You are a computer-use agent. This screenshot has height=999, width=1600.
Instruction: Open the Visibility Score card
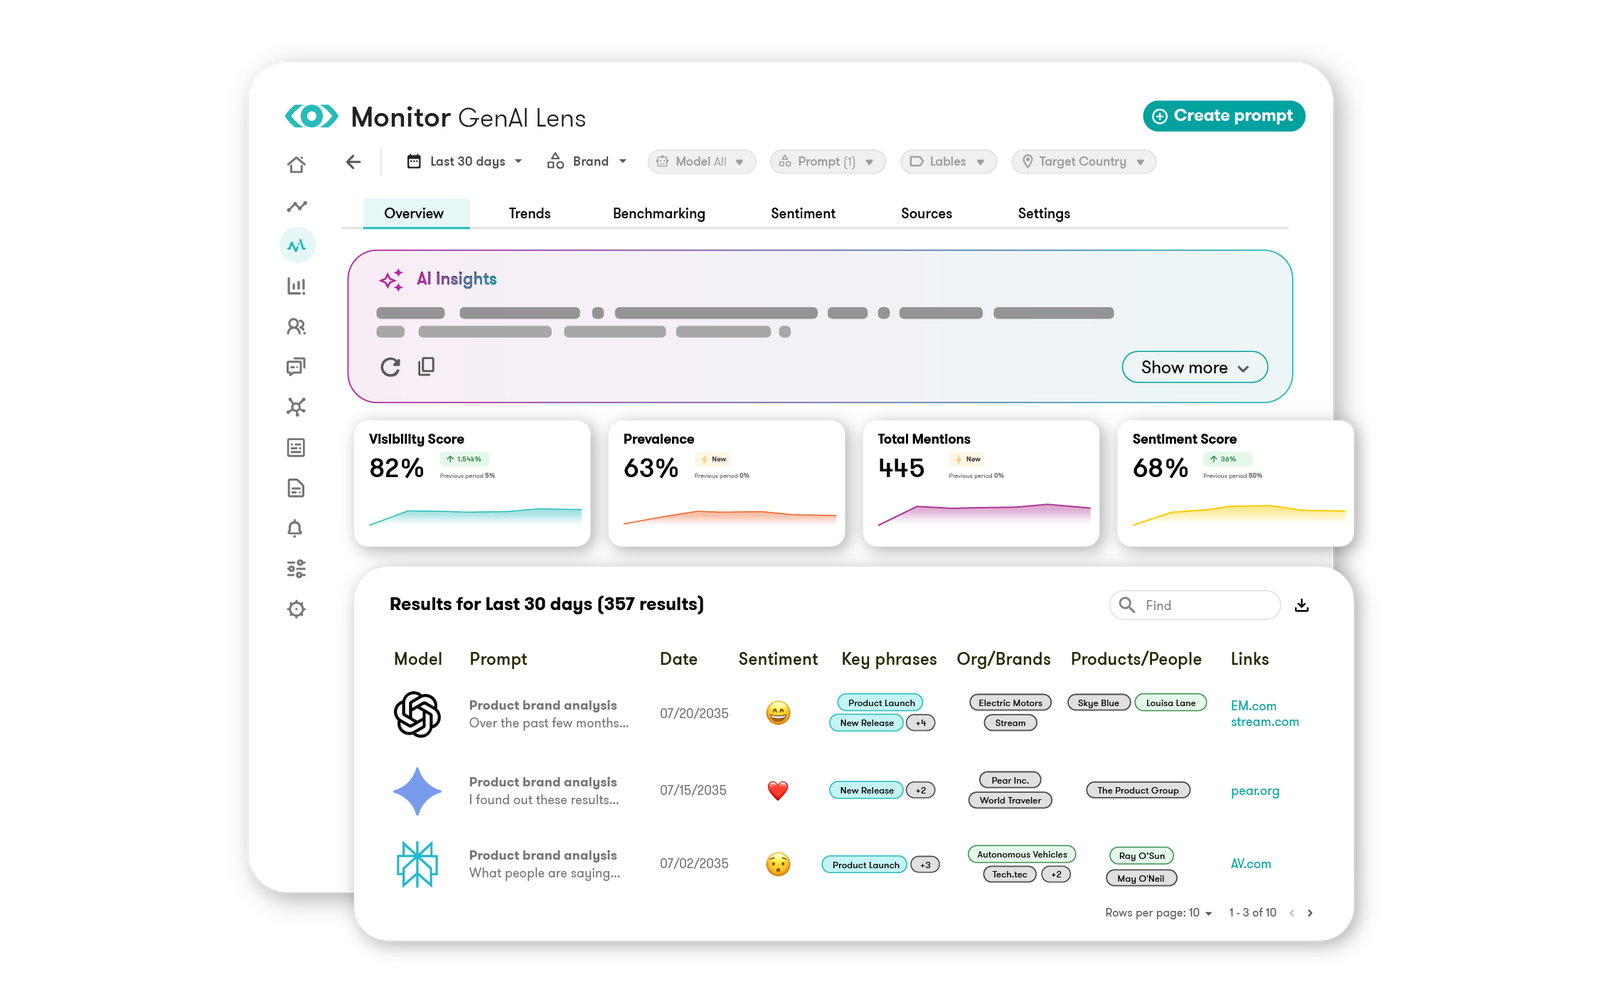coord(472,483)
